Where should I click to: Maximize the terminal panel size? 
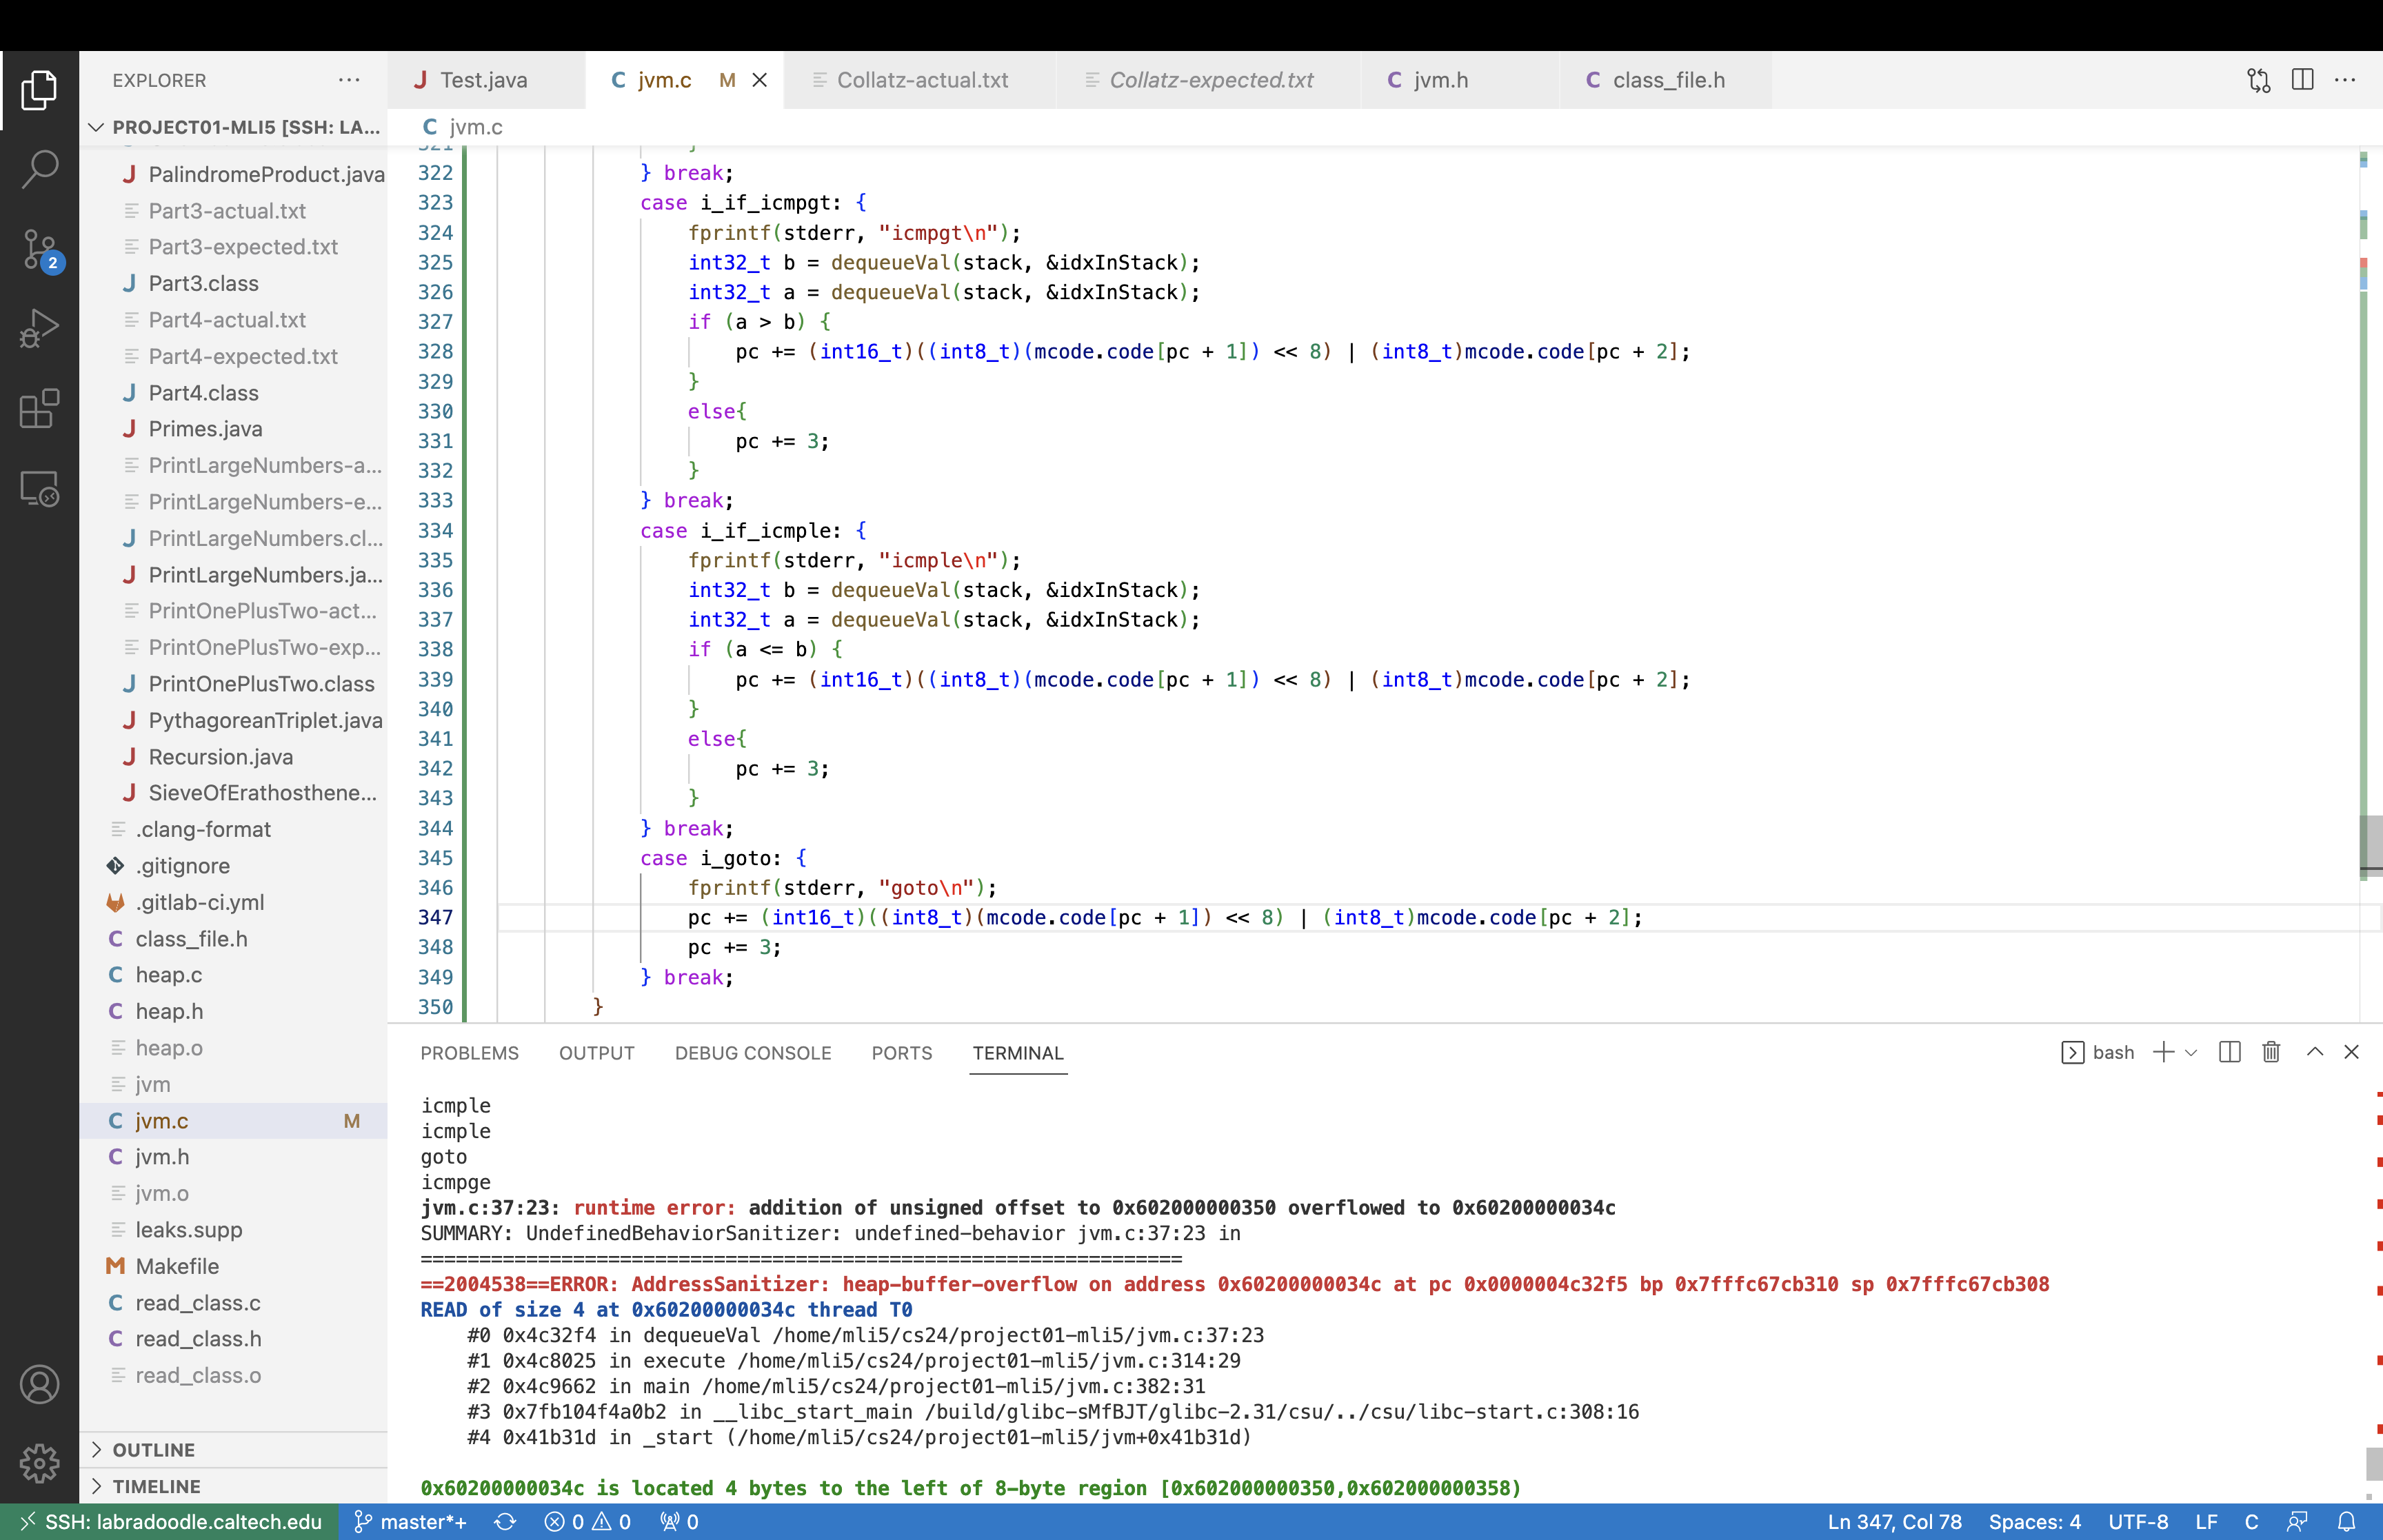point(2314,1052)
